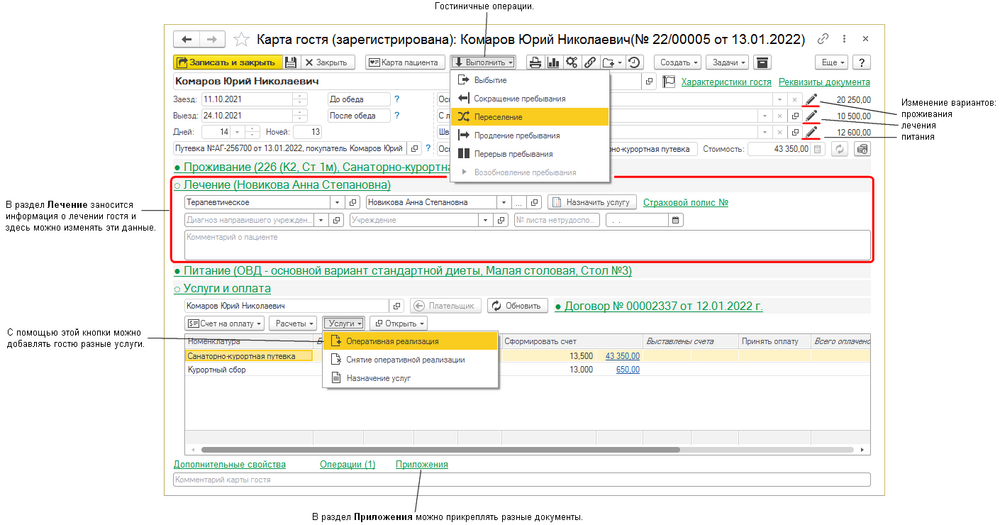Choose Назначение услуг in the Услуги menu
This screenshot has width=1000, height=525.
[x=379, y=378]
